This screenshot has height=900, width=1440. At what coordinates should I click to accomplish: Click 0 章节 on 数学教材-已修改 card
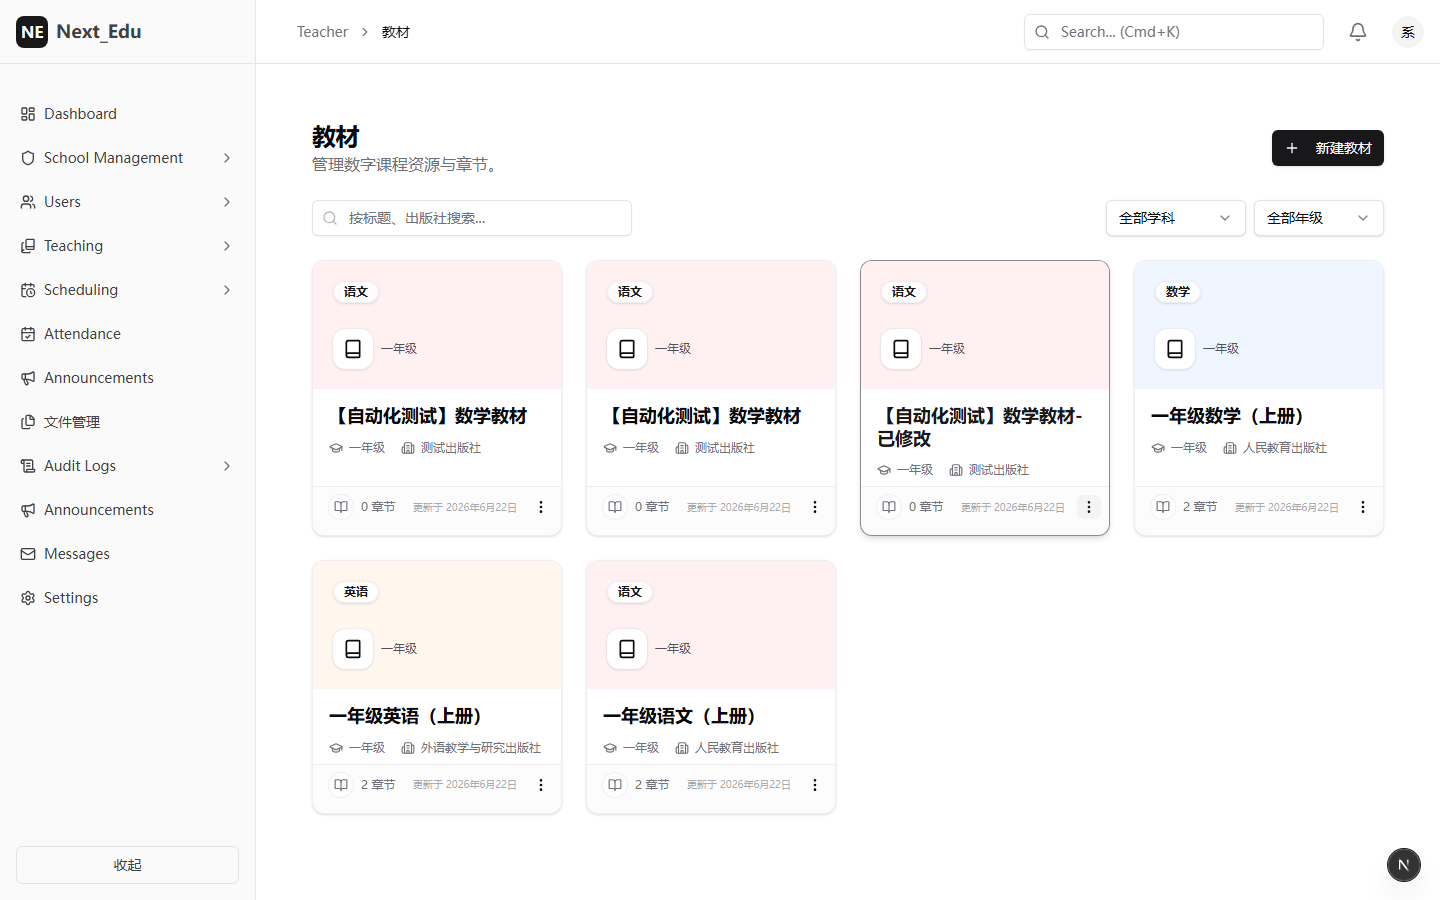(926, 507)
